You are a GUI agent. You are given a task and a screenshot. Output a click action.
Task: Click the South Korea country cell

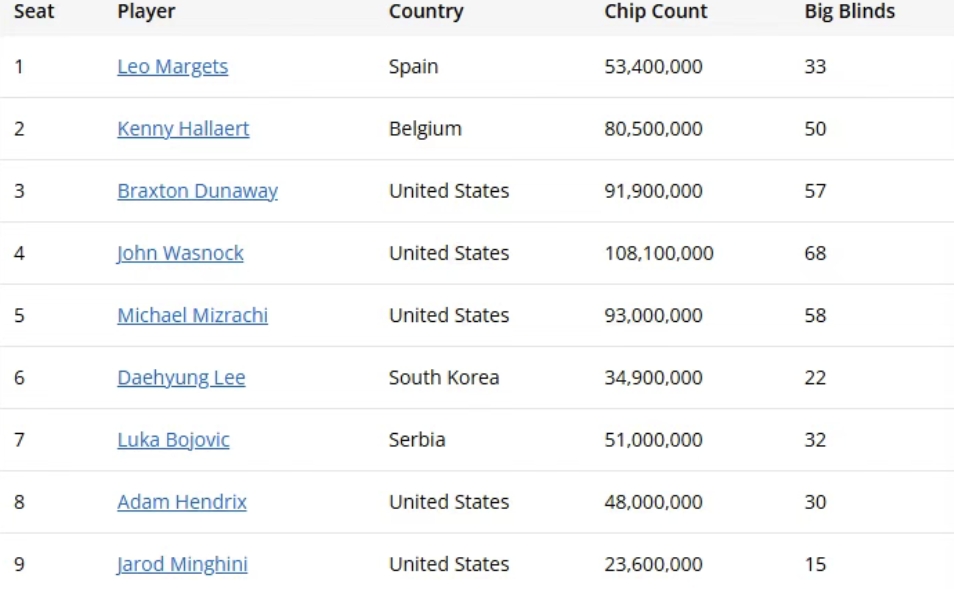(444, 378)
